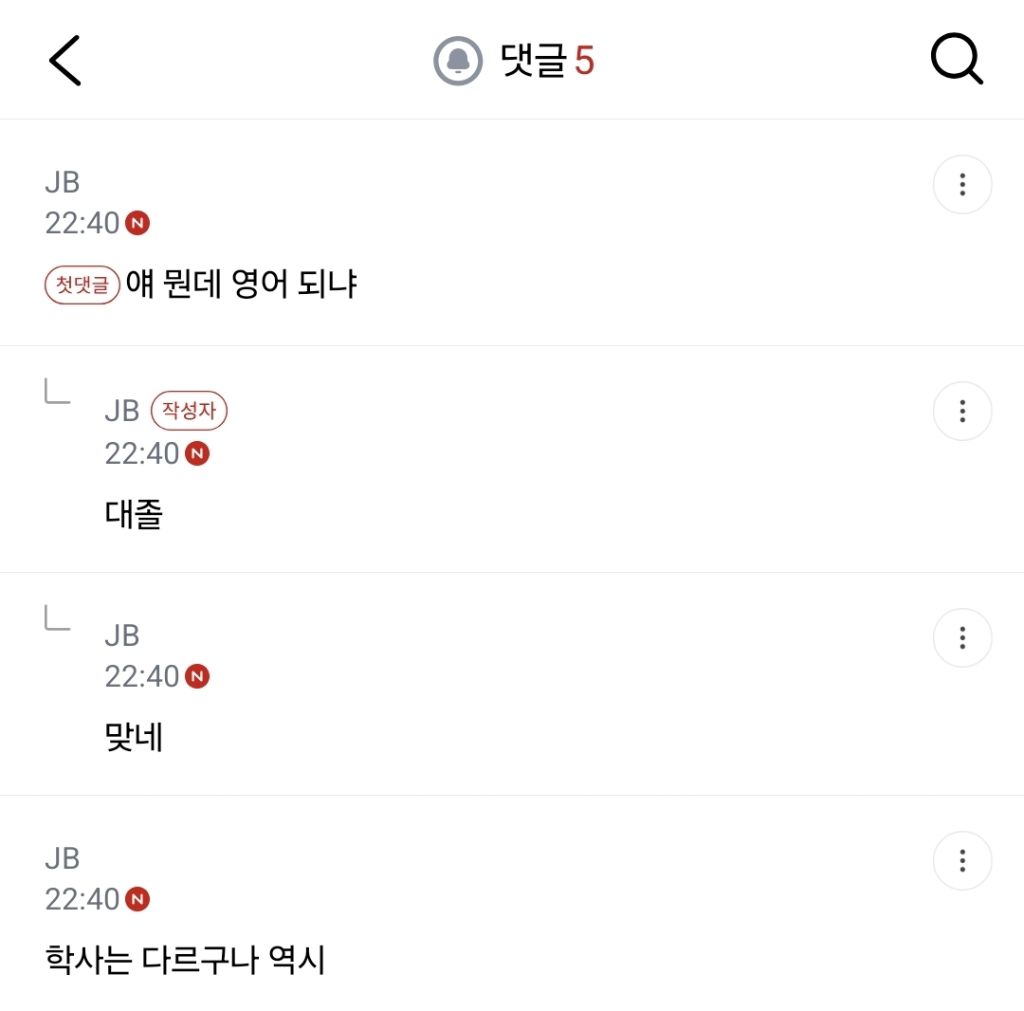1024x1011 pixels.
Task: Tap the red comment count 5
Action: tap(584, 61)
